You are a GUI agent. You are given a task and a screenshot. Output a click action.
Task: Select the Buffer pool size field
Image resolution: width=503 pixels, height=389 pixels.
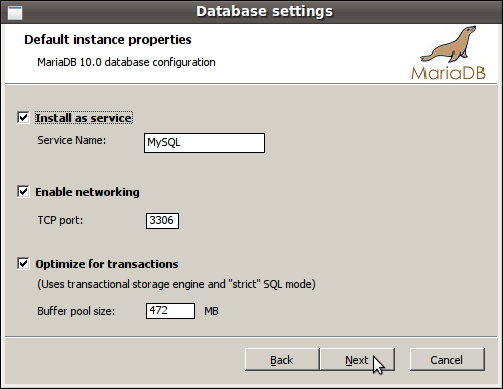[170, 311]
